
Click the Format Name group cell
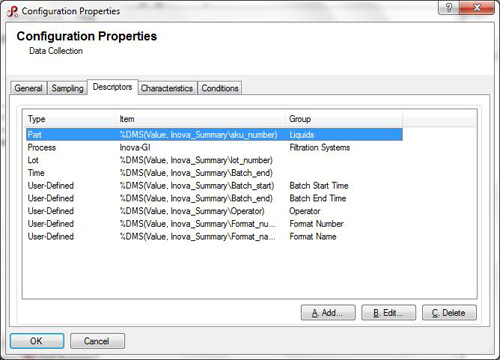pos(313,236)
